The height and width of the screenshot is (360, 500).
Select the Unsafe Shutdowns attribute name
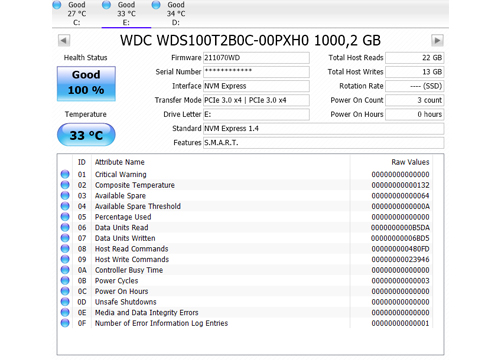click(126, 302)
